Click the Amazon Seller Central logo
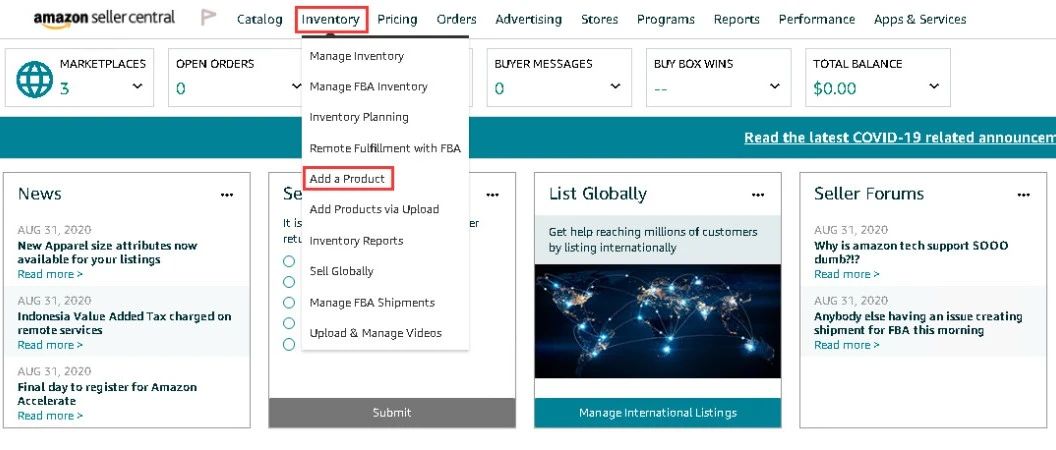The height and width of the screenshot is (450, 1056). (104, 18)
